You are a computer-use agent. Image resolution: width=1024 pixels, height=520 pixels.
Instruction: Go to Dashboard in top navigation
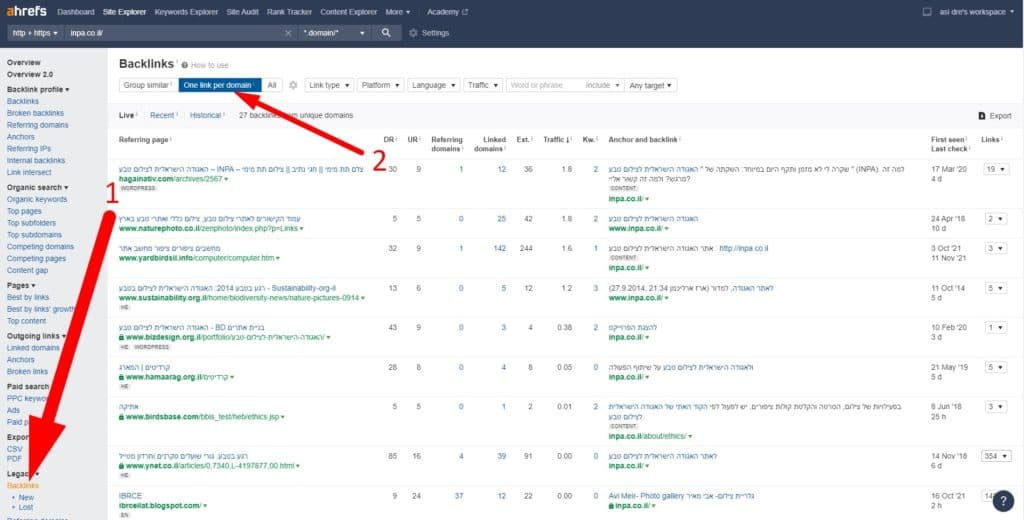(76, 12)
